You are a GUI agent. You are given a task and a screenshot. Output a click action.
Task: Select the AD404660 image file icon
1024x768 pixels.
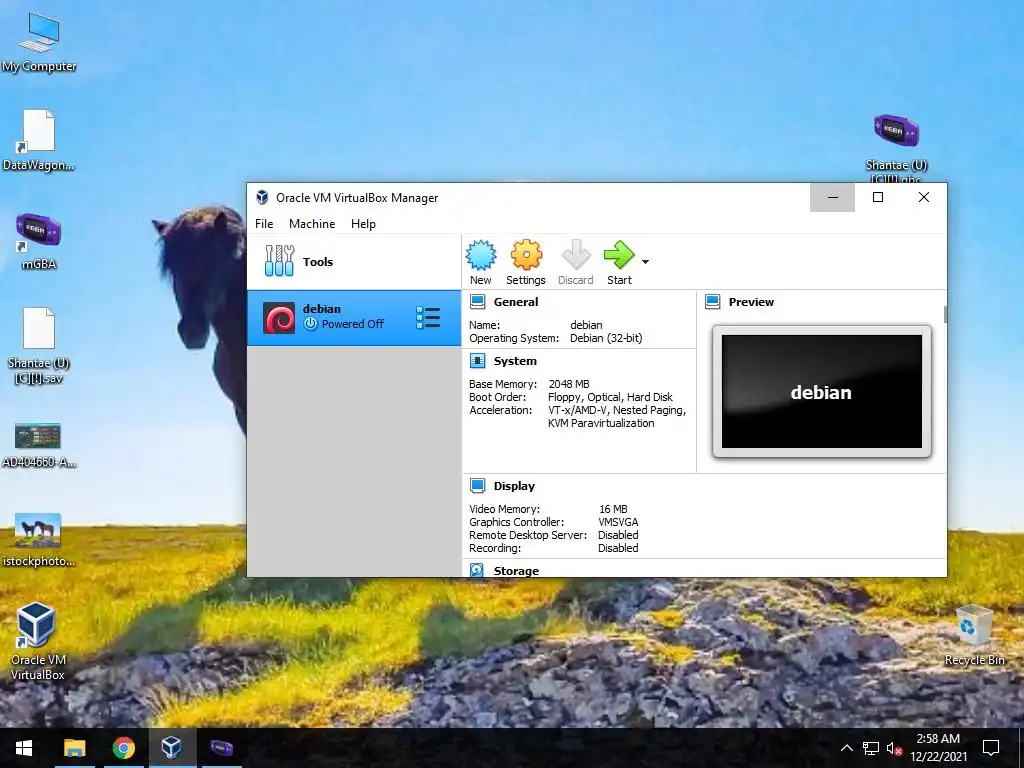click(x=39, y=445)
